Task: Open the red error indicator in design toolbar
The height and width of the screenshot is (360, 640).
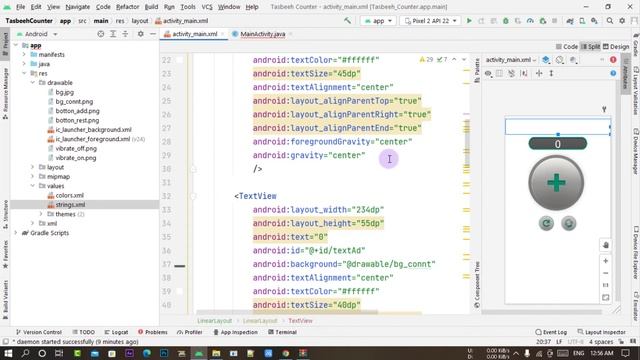Action: point(613,60)
